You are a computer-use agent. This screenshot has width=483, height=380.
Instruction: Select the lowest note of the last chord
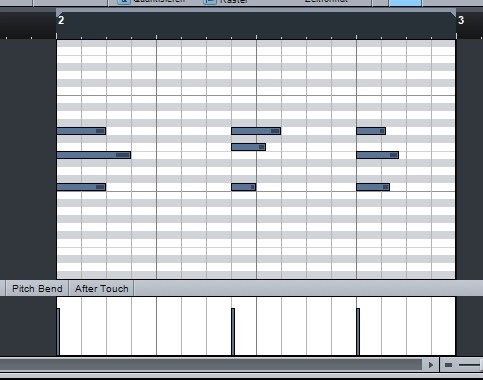pos(373,187)
